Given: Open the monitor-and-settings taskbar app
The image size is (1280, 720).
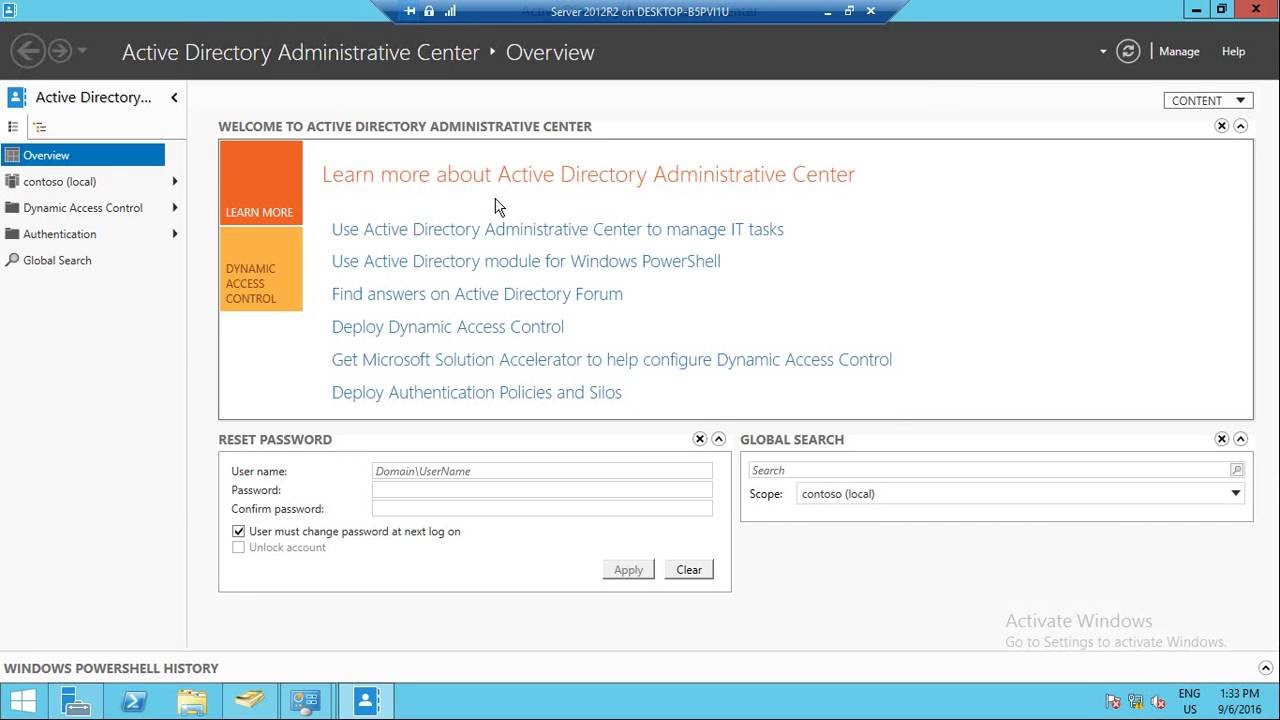Looking at the screenshot, I should pyautogui.click(x=305, y=701).
